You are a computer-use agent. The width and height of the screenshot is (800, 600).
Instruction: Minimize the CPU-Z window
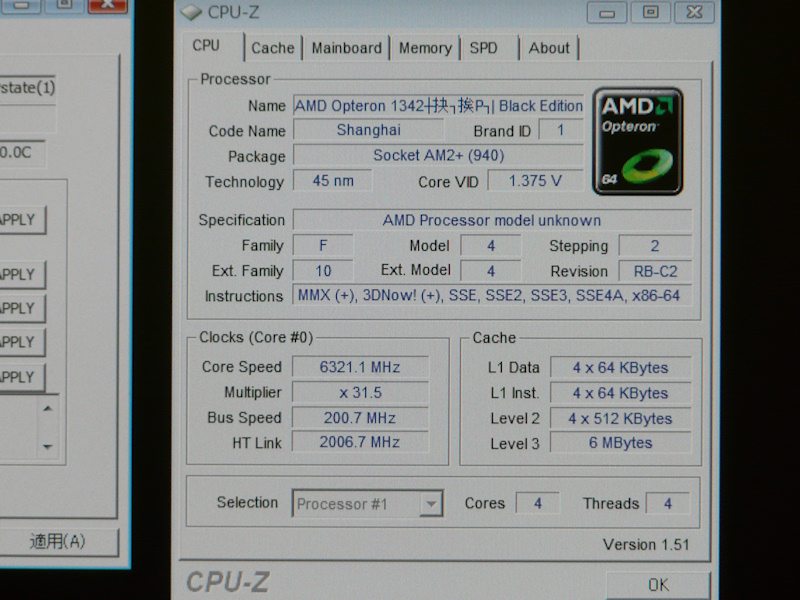(607, 12)
